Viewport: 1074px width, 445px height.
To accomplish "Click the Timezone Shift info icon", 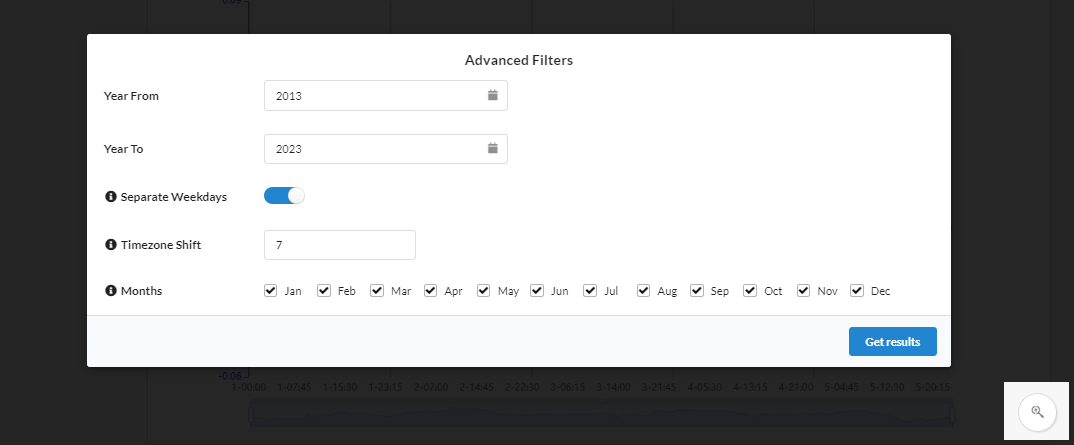I will tap(111, 244).
